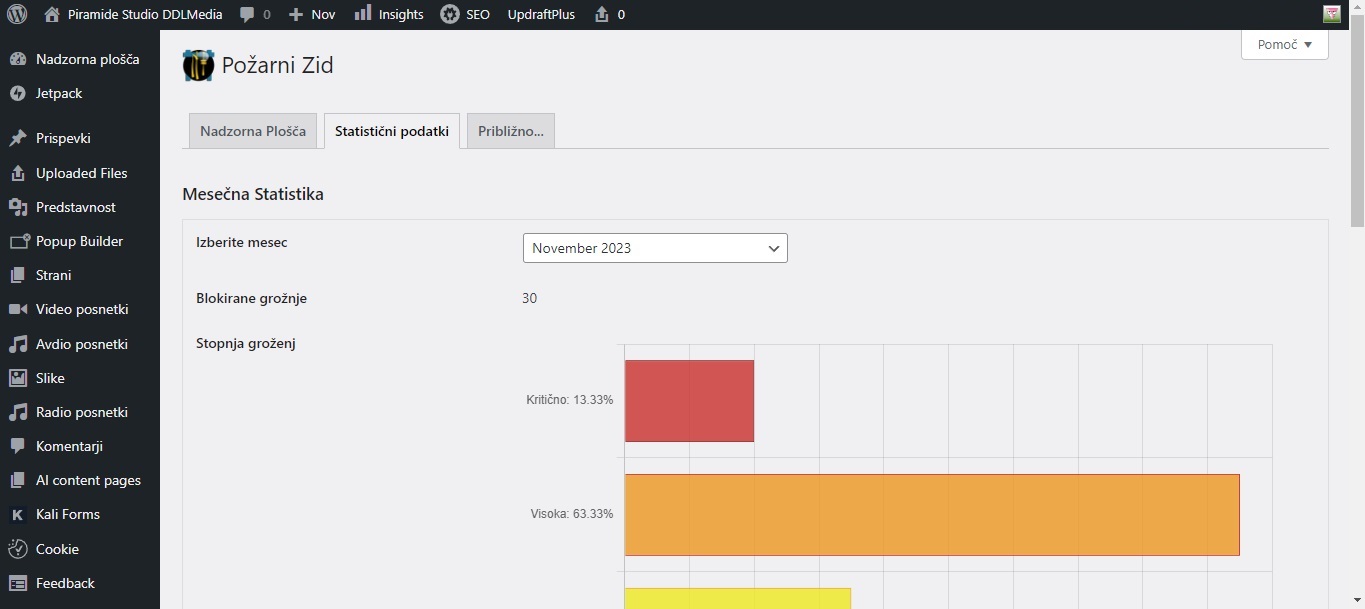Click the Nadzorna plošča dashboard icon
This screenshot has height=609, width=1365.
pyautogui.click(x=17, y=59)
